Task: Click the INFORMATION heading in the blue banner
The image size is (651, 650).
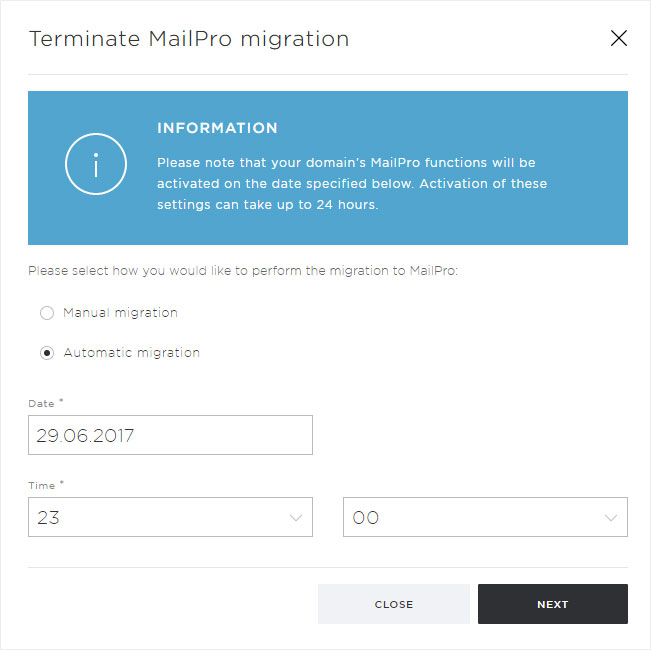Action: (217, 128)
